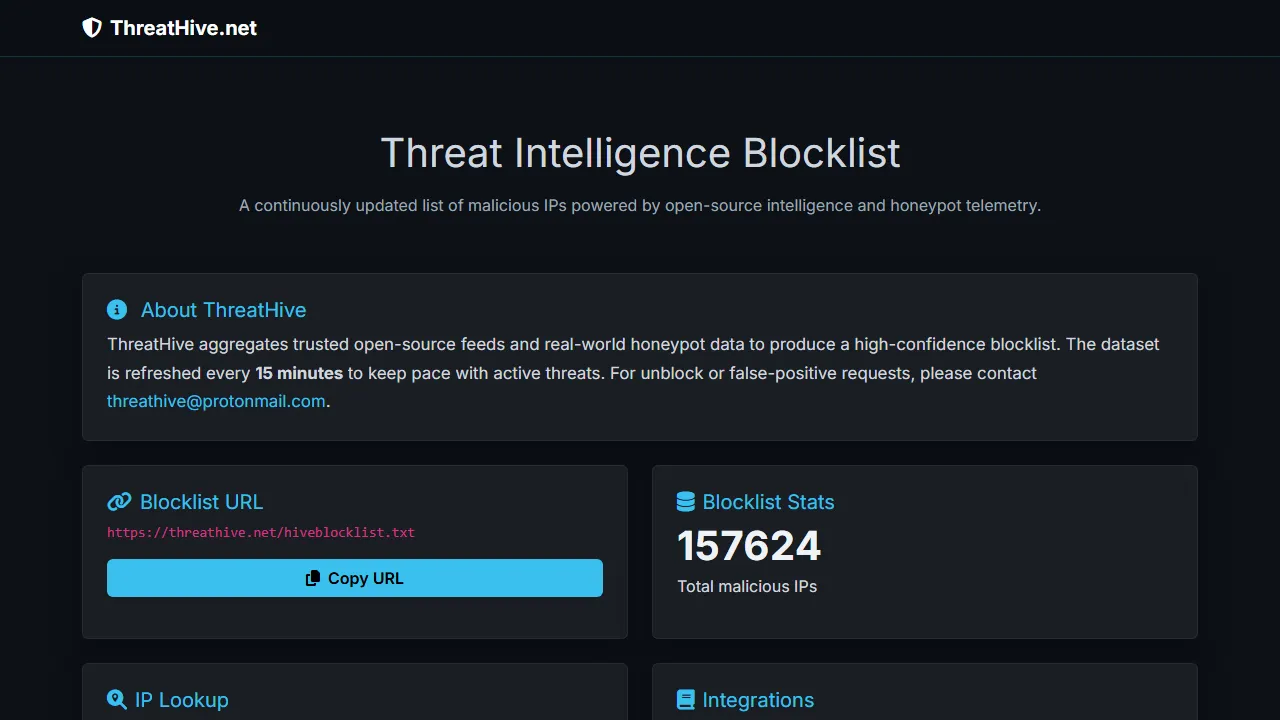
Task: Click the Threat Intelligence Blocklist page title
Action: pyautogui.click(x=640, y=152)
